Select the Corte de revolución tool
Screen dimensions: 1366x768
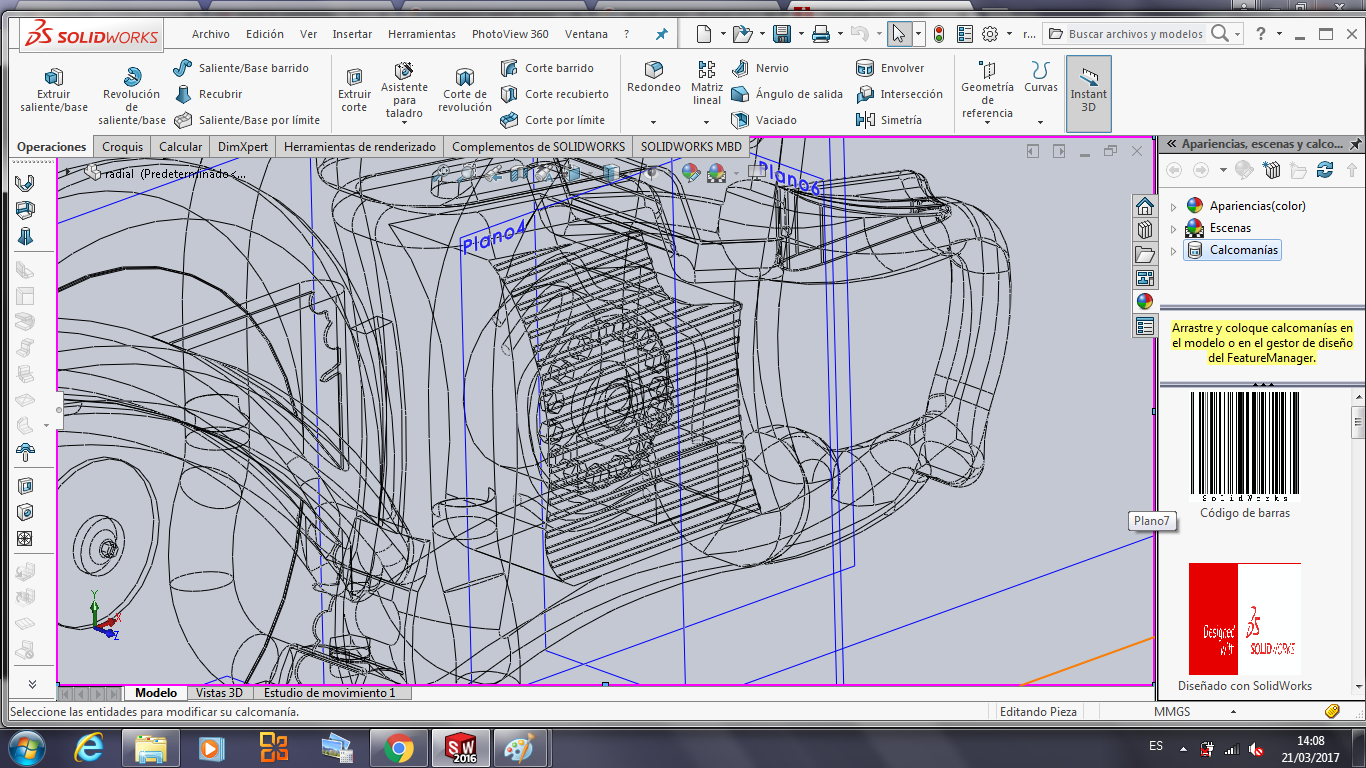[465, 90]
